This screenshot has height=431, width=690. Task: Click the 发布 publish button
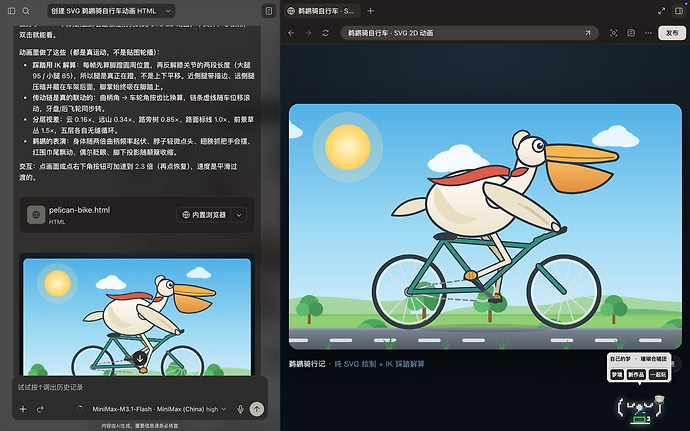point(672,33)
